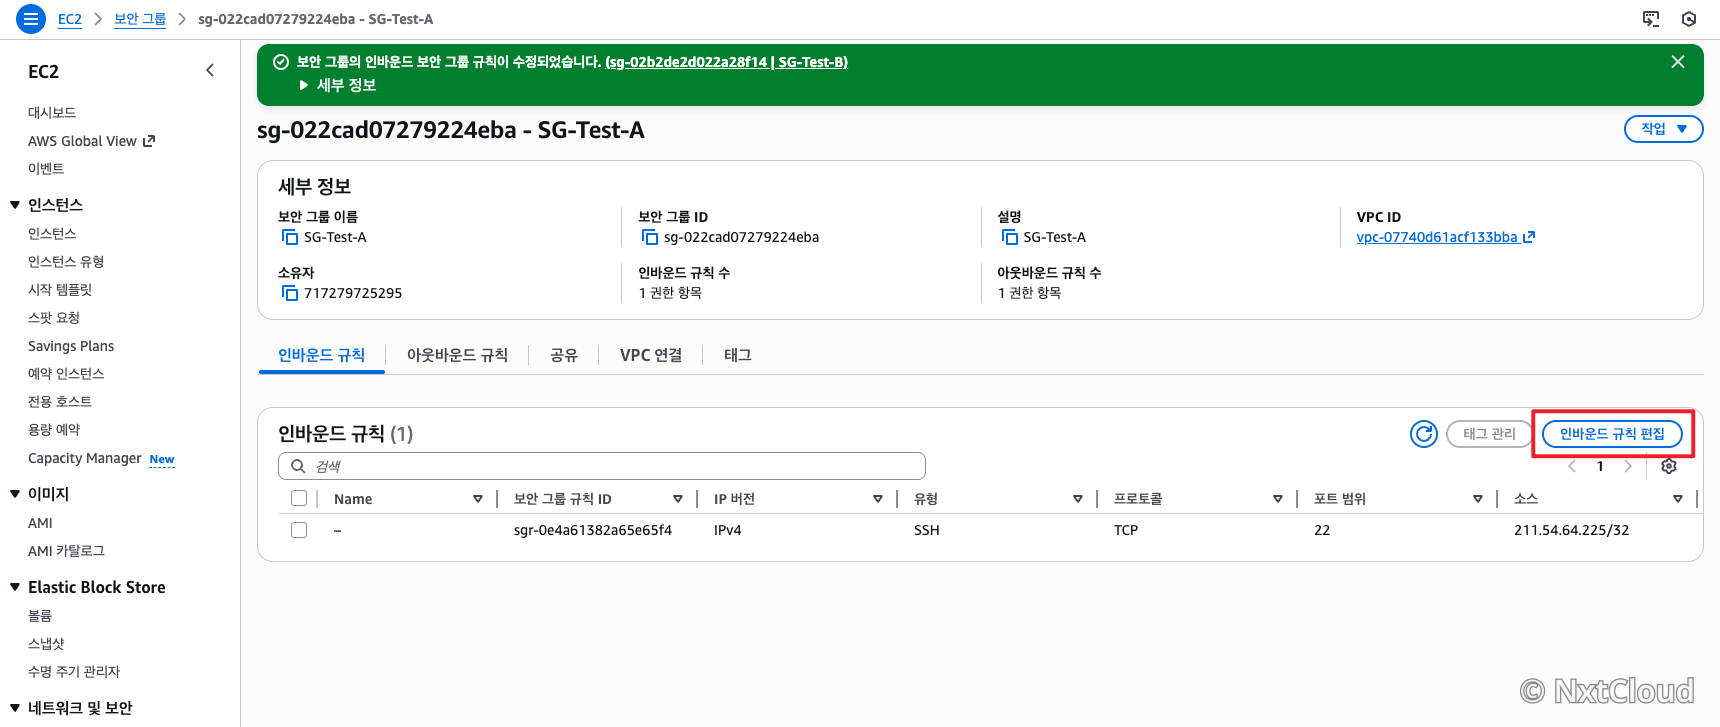
Task: Open the hamburger navigation menu
Action: 31,19
